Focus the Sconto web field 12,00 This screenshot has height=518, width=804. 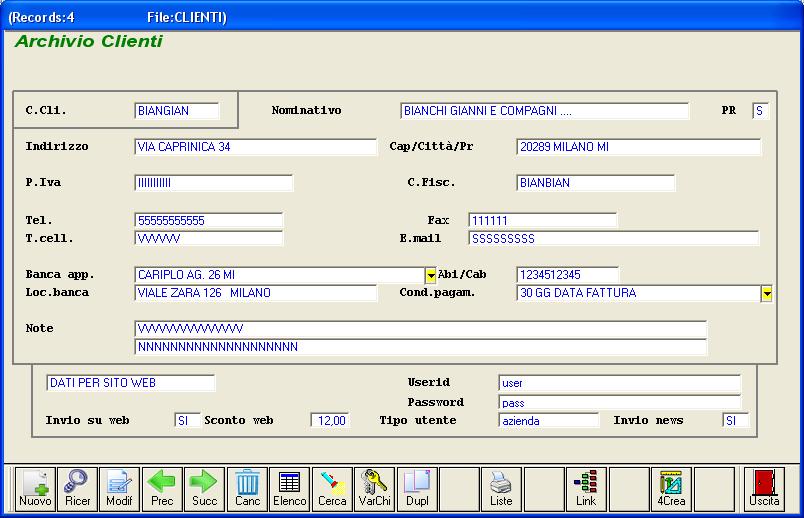(x=330, y=421)
